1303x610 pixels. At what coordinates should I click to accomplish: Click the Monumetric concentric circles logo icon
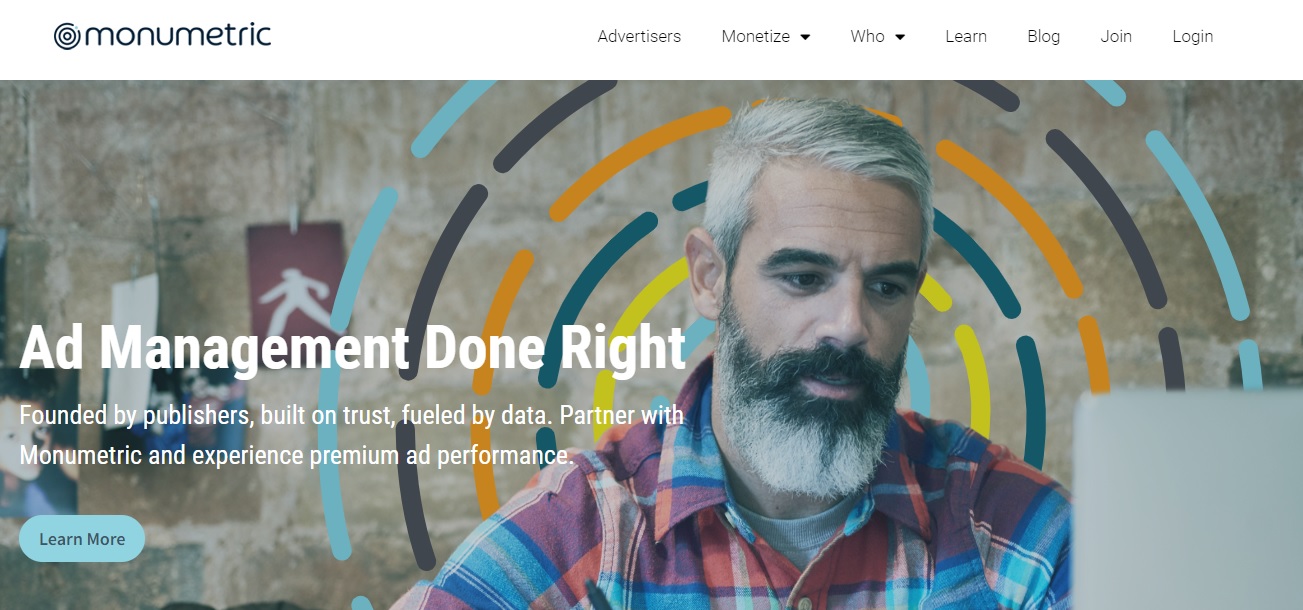point(68,37)
